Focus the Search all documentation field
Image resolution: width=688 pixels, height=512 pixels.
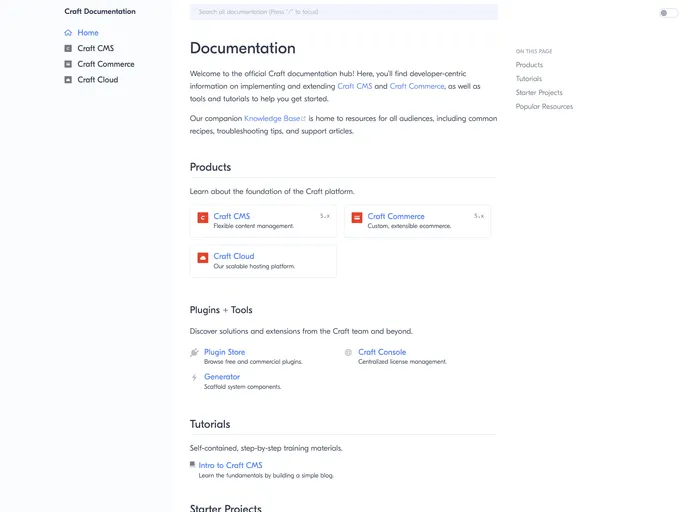coord(344,12)
